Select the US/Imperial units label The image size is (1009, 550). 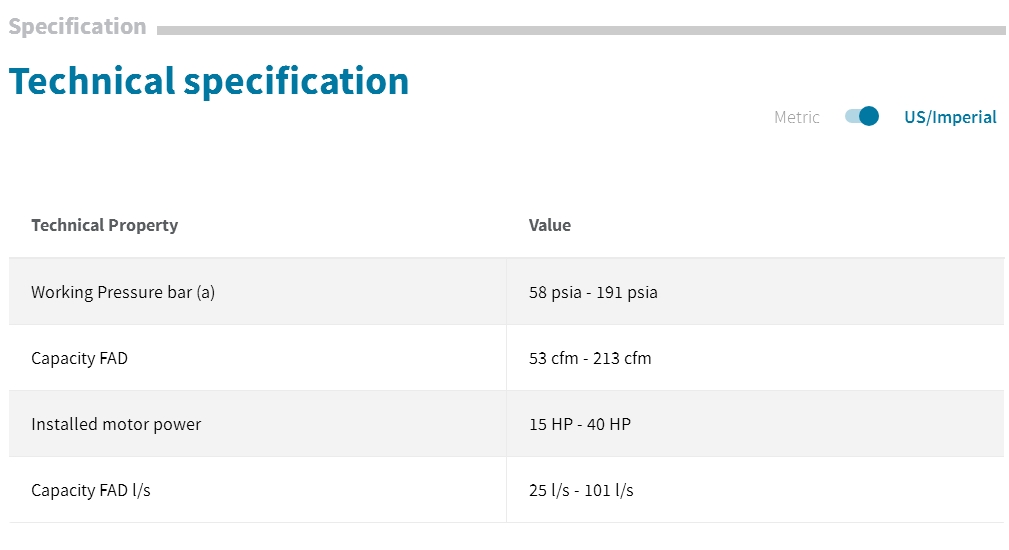click(950, 117)
